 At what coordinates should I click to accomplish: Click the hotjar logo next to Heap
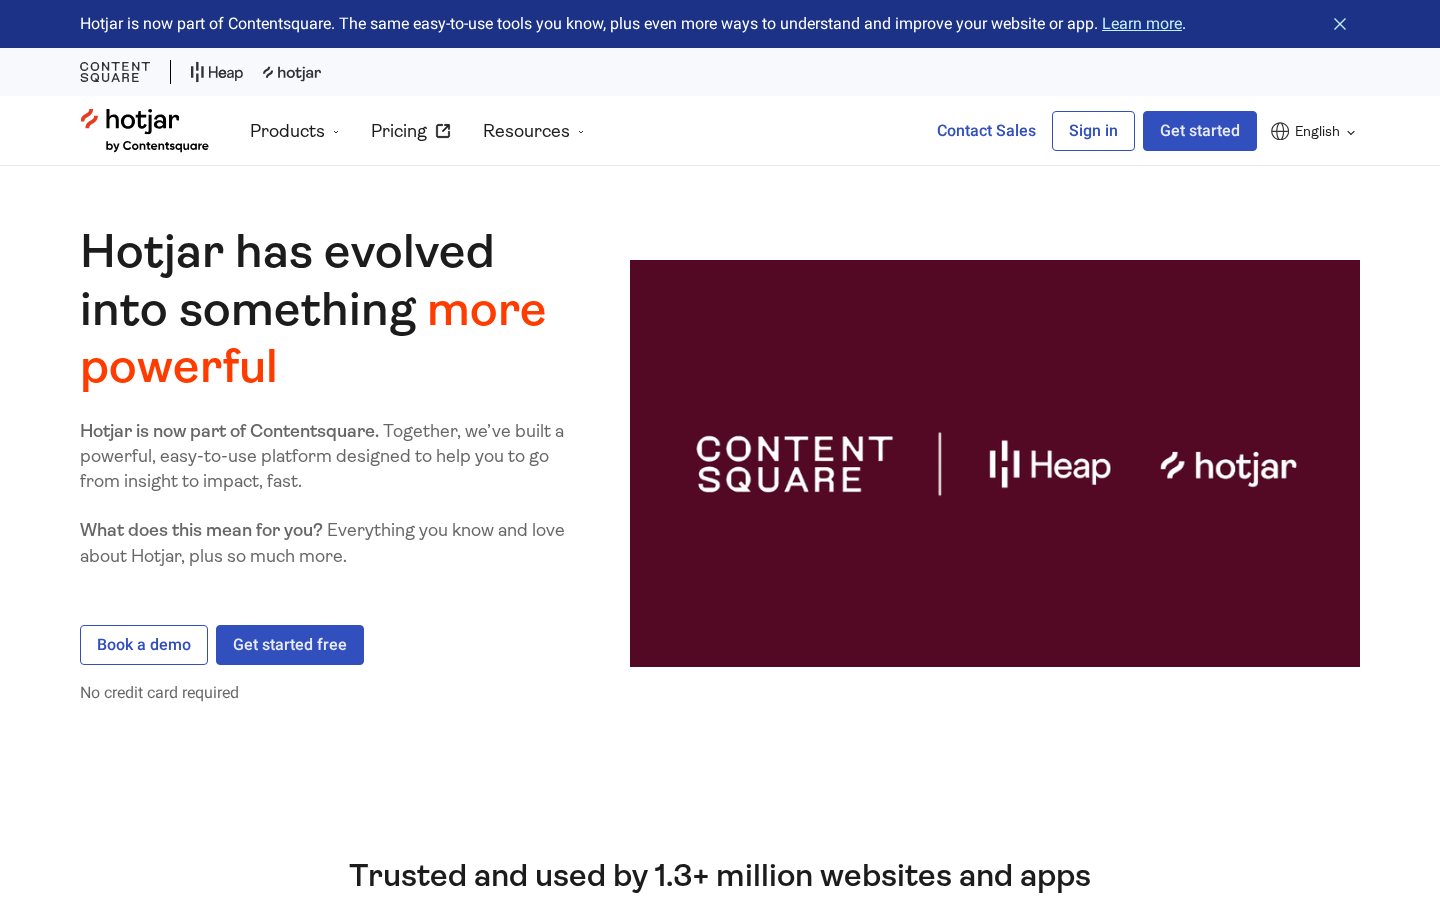tap(291, 72)
